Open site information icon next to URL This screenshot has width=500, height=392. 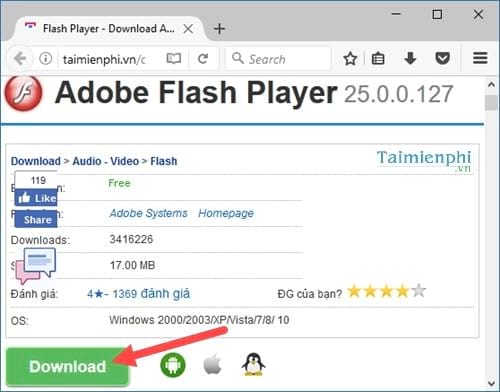point(45,59)
